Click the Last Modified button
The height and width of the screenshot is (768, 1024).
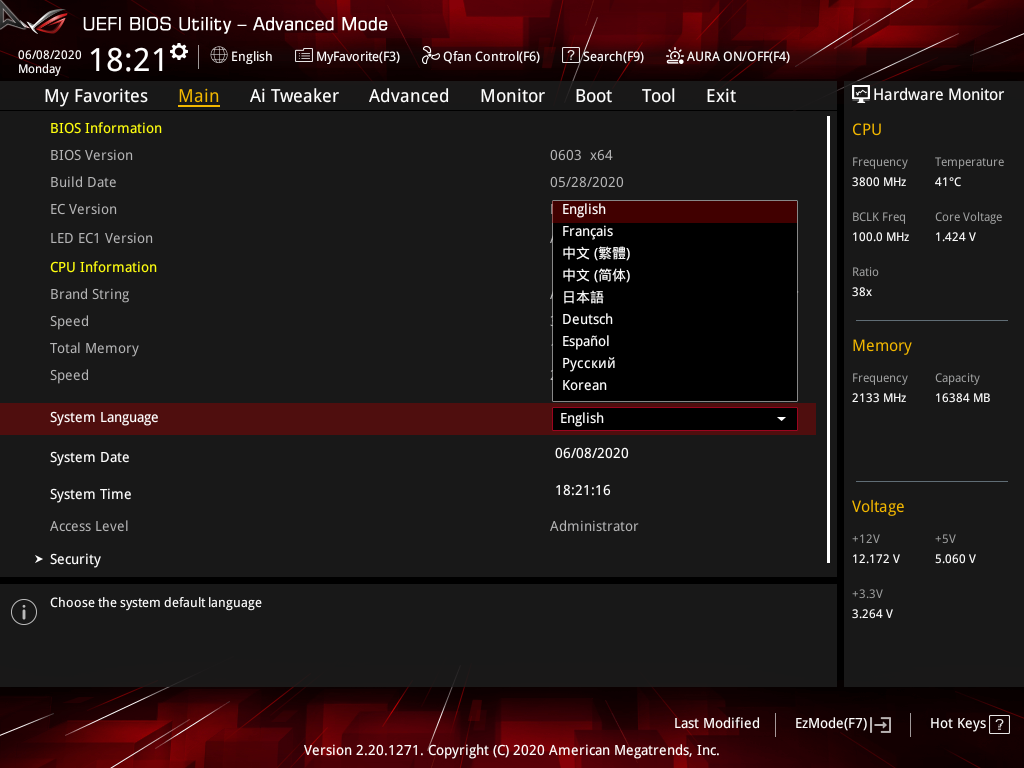pos(716,724)
